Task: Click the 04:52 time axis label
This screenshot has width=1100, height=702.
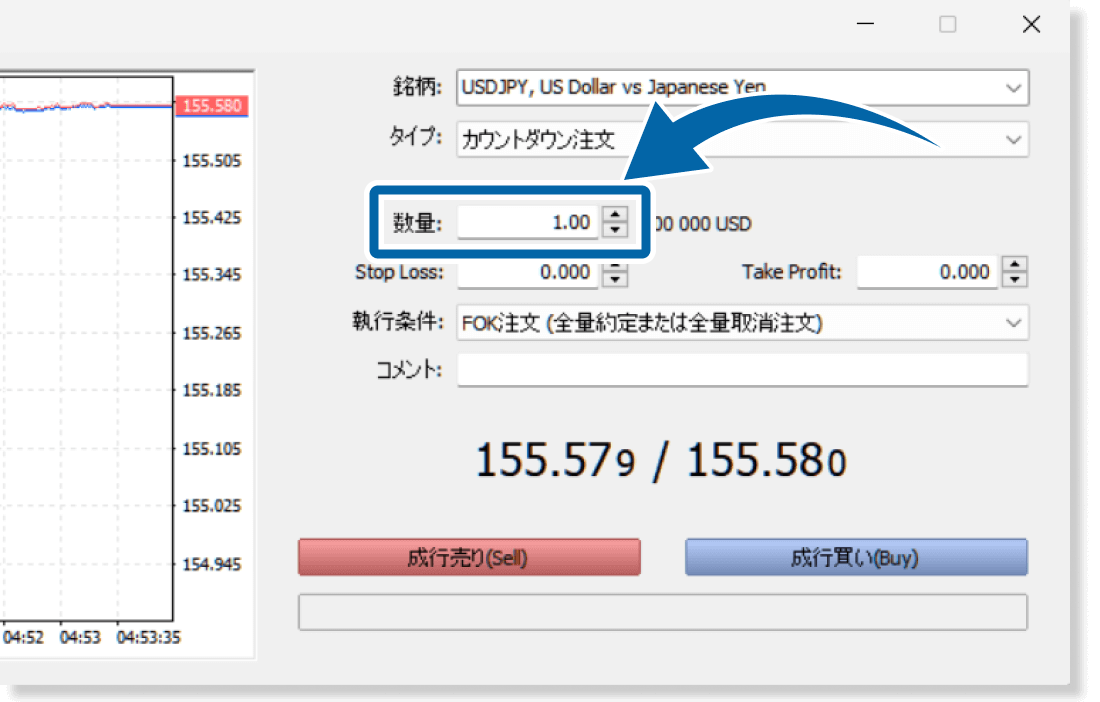Action: 23,637
